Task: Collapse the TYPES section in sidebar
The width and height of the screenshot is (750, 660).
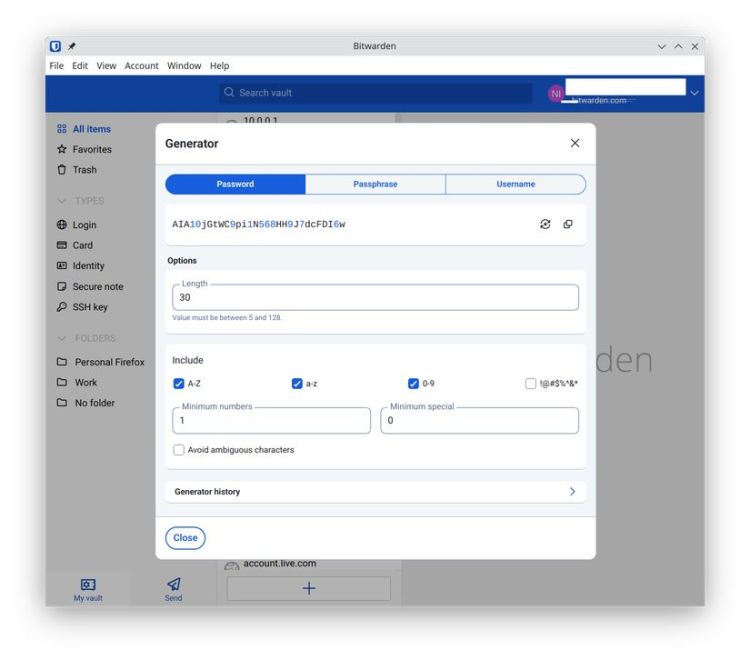Action: (x=62, y=201)
